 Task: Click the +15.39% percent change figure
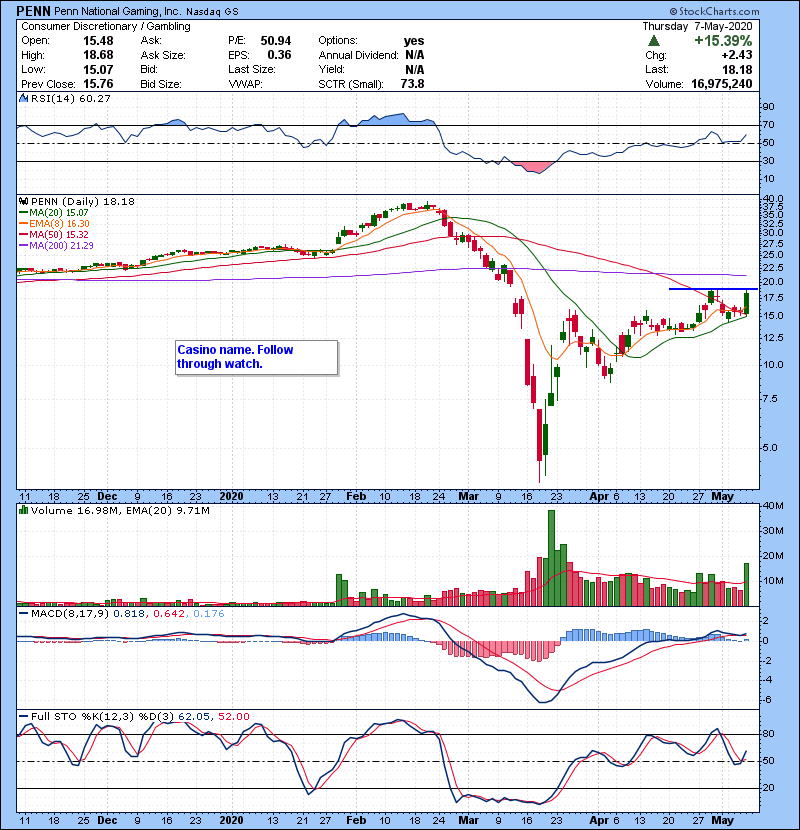(x=723, y=41)
